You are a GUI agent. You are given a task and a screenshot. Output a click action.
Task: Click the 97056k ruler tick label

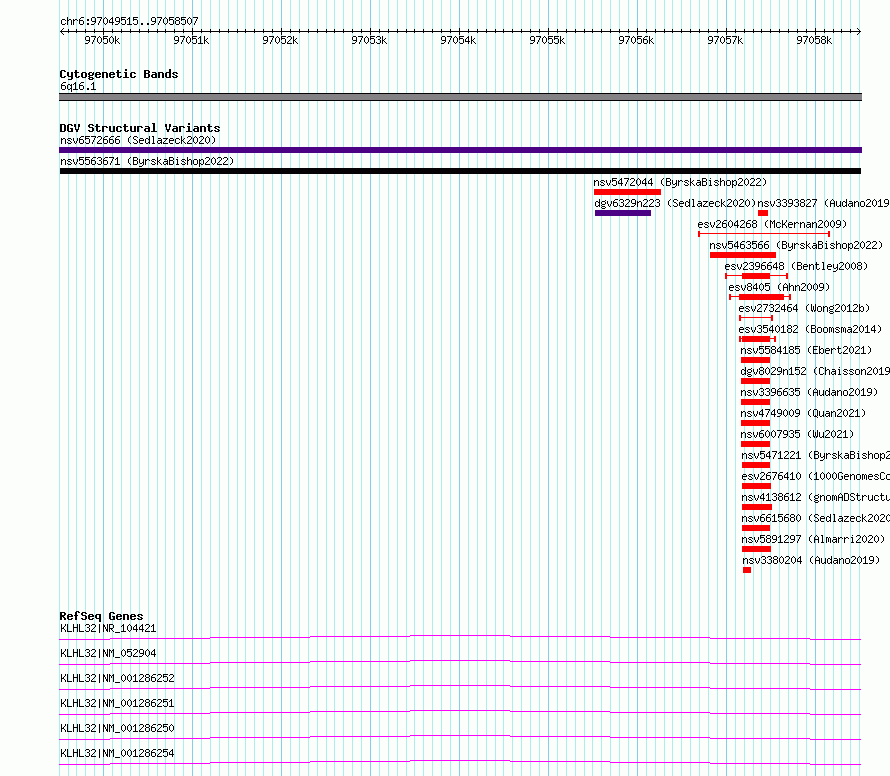point(636,40)
